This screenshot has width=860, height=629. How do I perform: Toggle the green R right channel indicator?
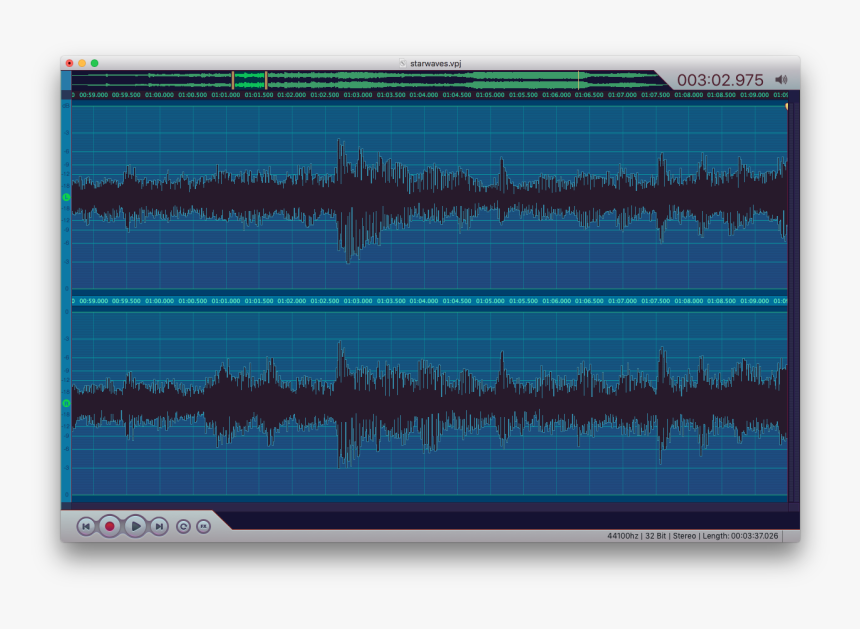tap(66, 403)
